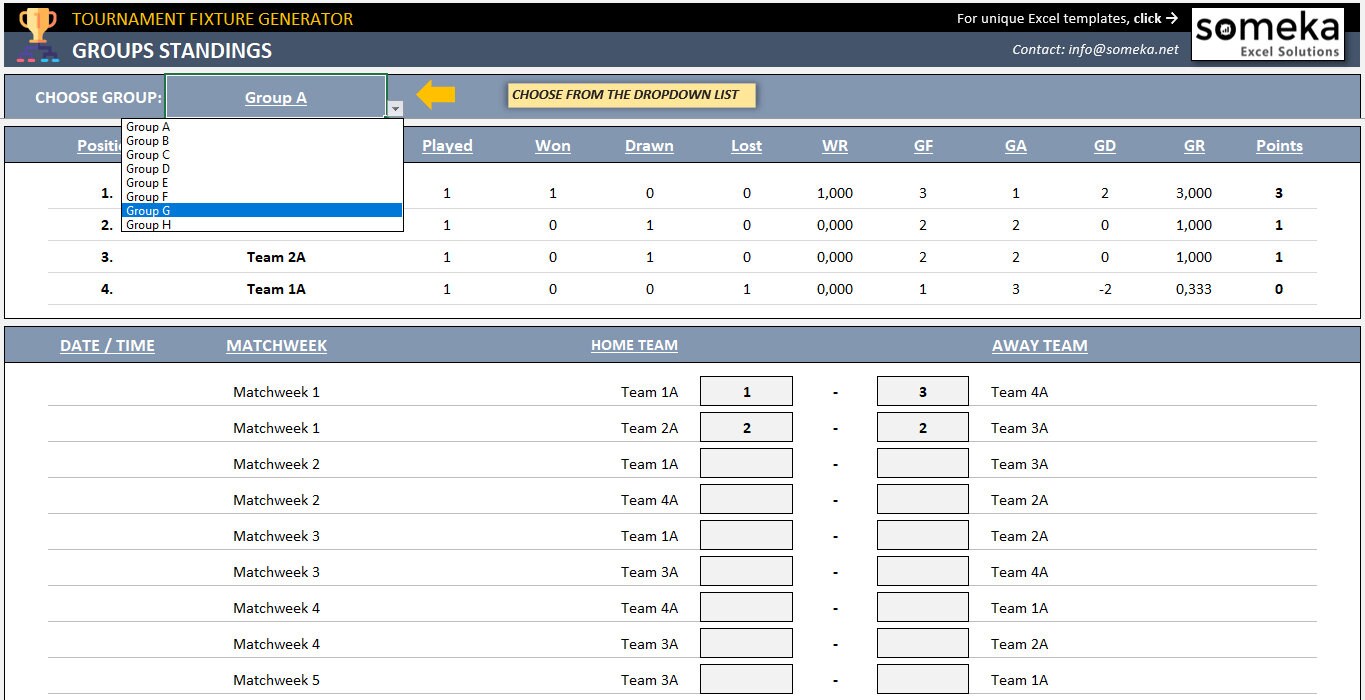Click the MATCHWEEK column header
This screenshot has width=1365, height=700.
[276, 345]
